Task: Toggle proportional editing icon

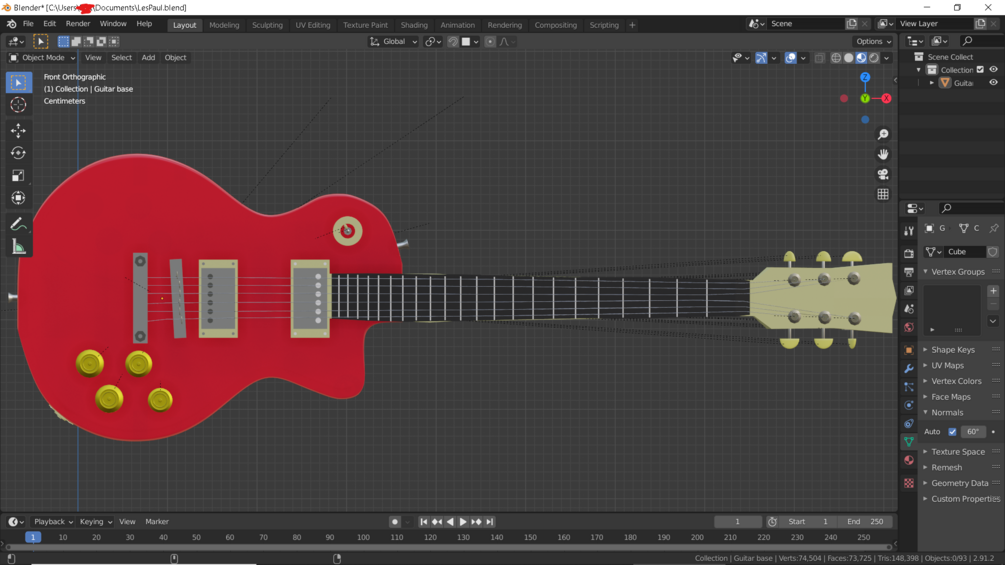Action: click(x=490, y=42)
